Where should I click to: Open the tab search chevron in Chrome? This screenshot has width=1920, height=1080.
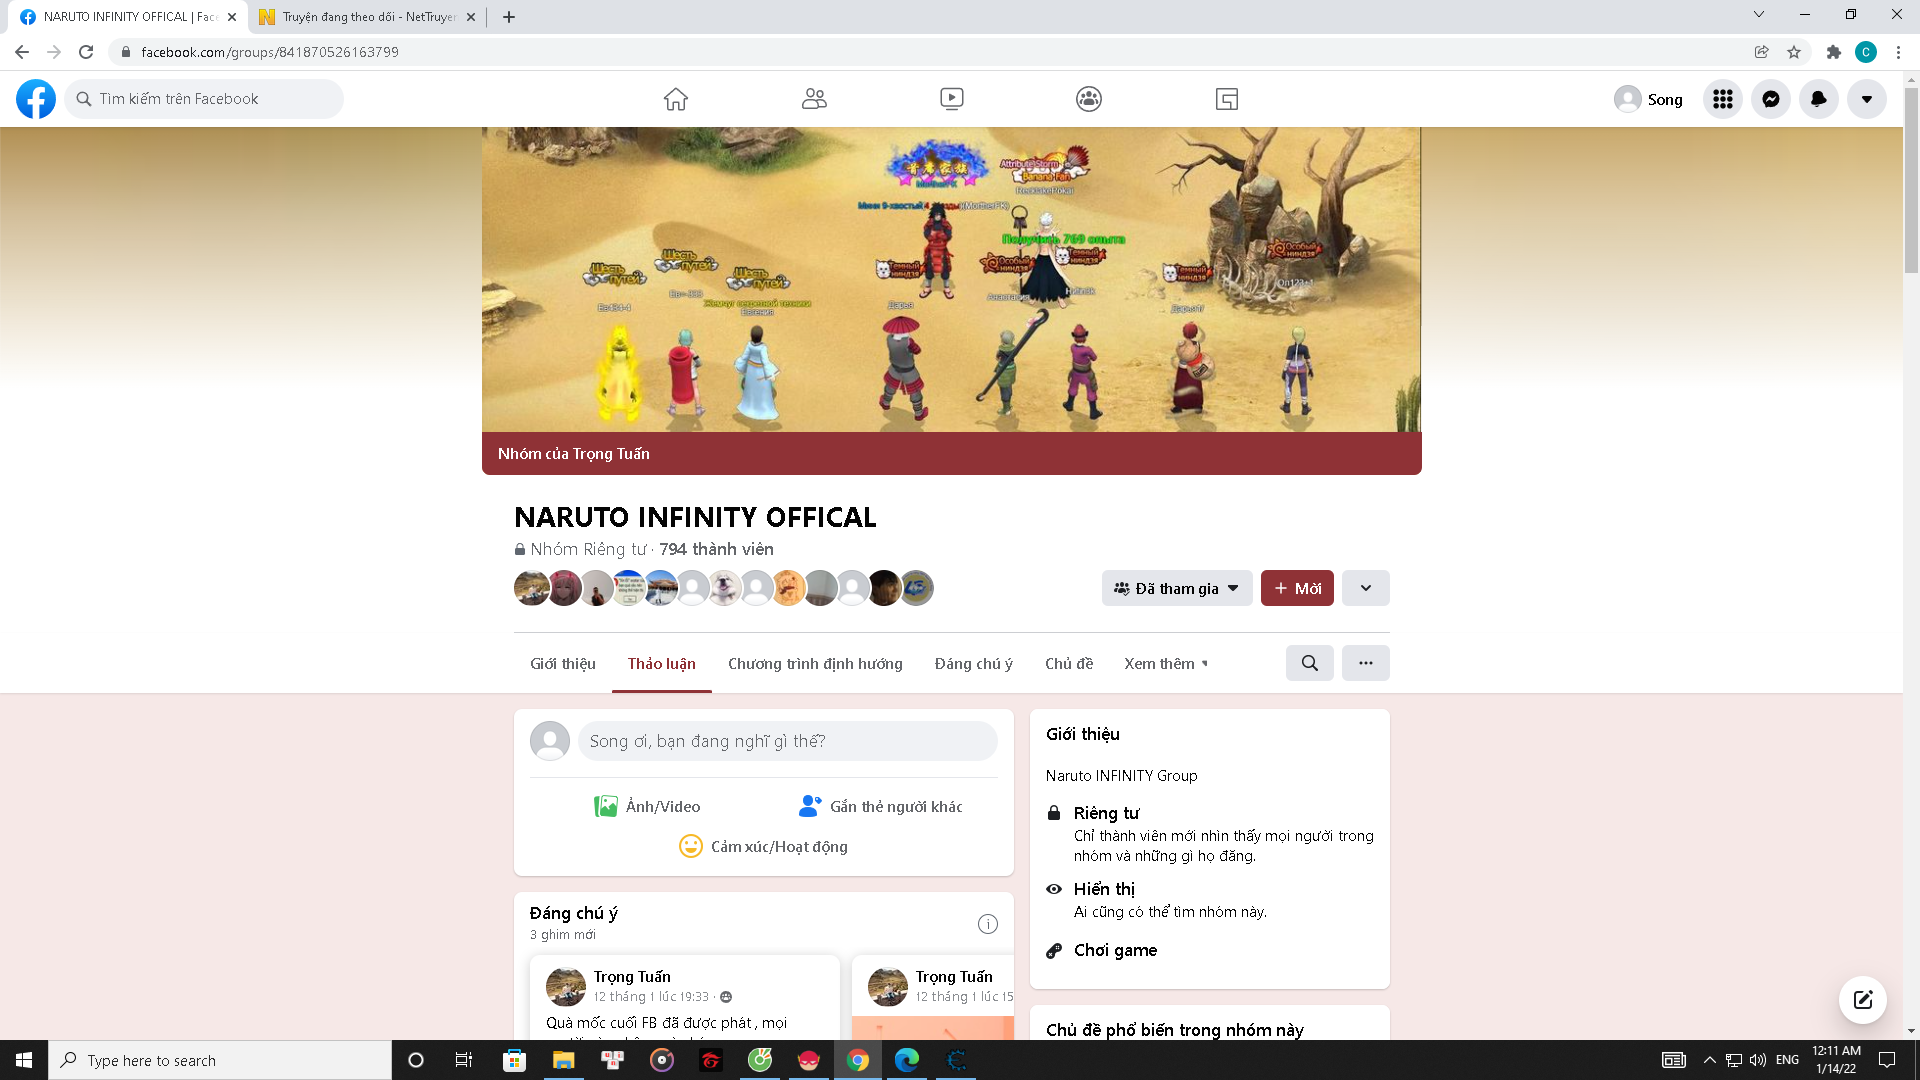click(1759, 15)
